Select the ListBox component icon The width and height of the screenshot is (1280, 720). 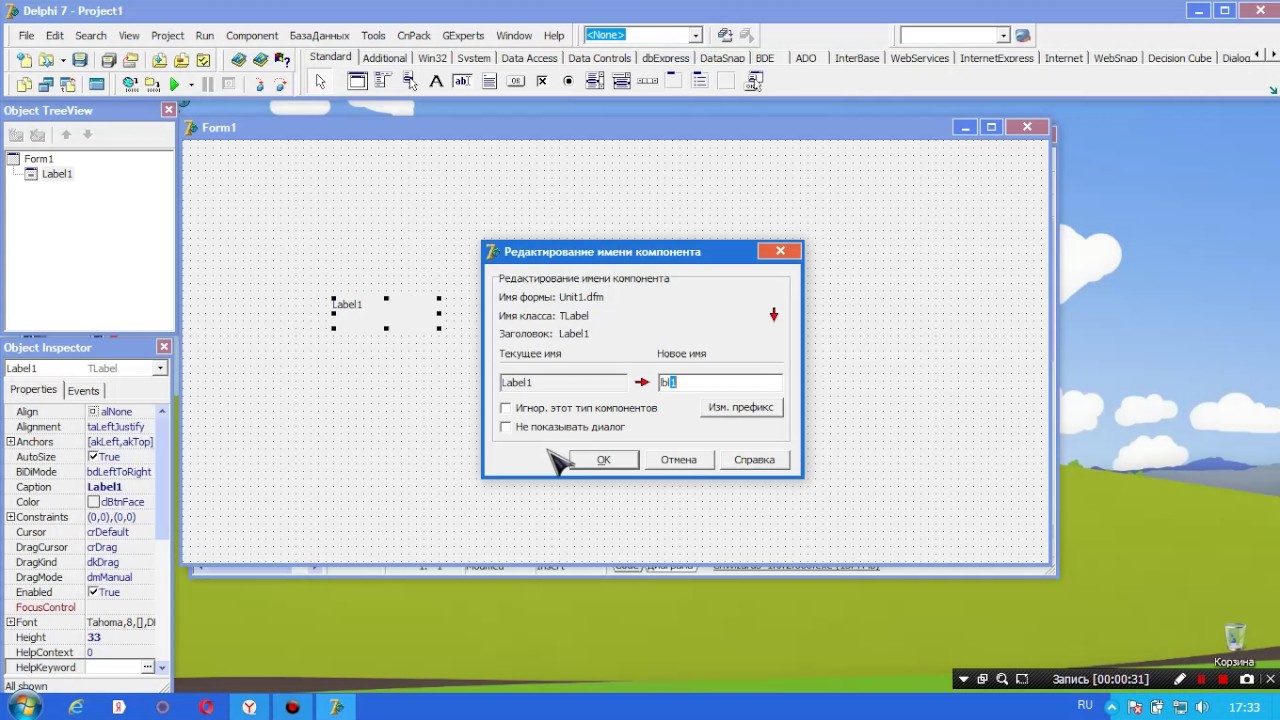coord(595,81)
